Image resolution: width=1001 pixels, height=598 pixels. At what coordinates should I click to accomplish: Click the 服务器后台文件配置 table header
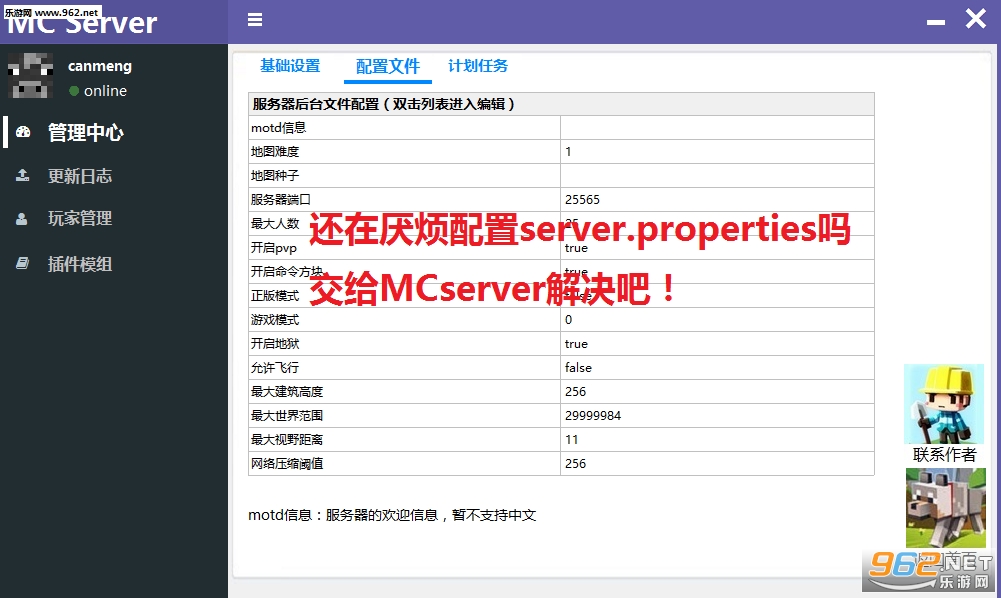click(x=561, y=104)
